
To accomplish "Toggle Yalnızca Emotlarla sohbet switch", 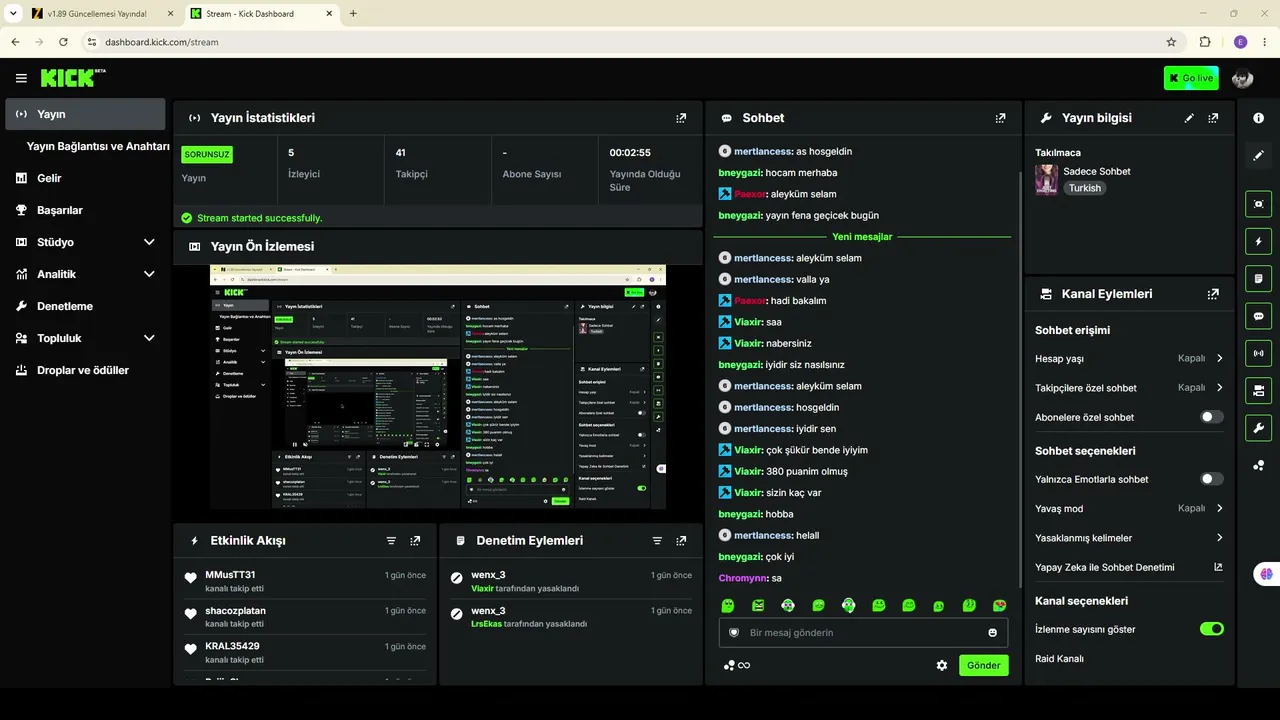I will (x=1211, y=479).
